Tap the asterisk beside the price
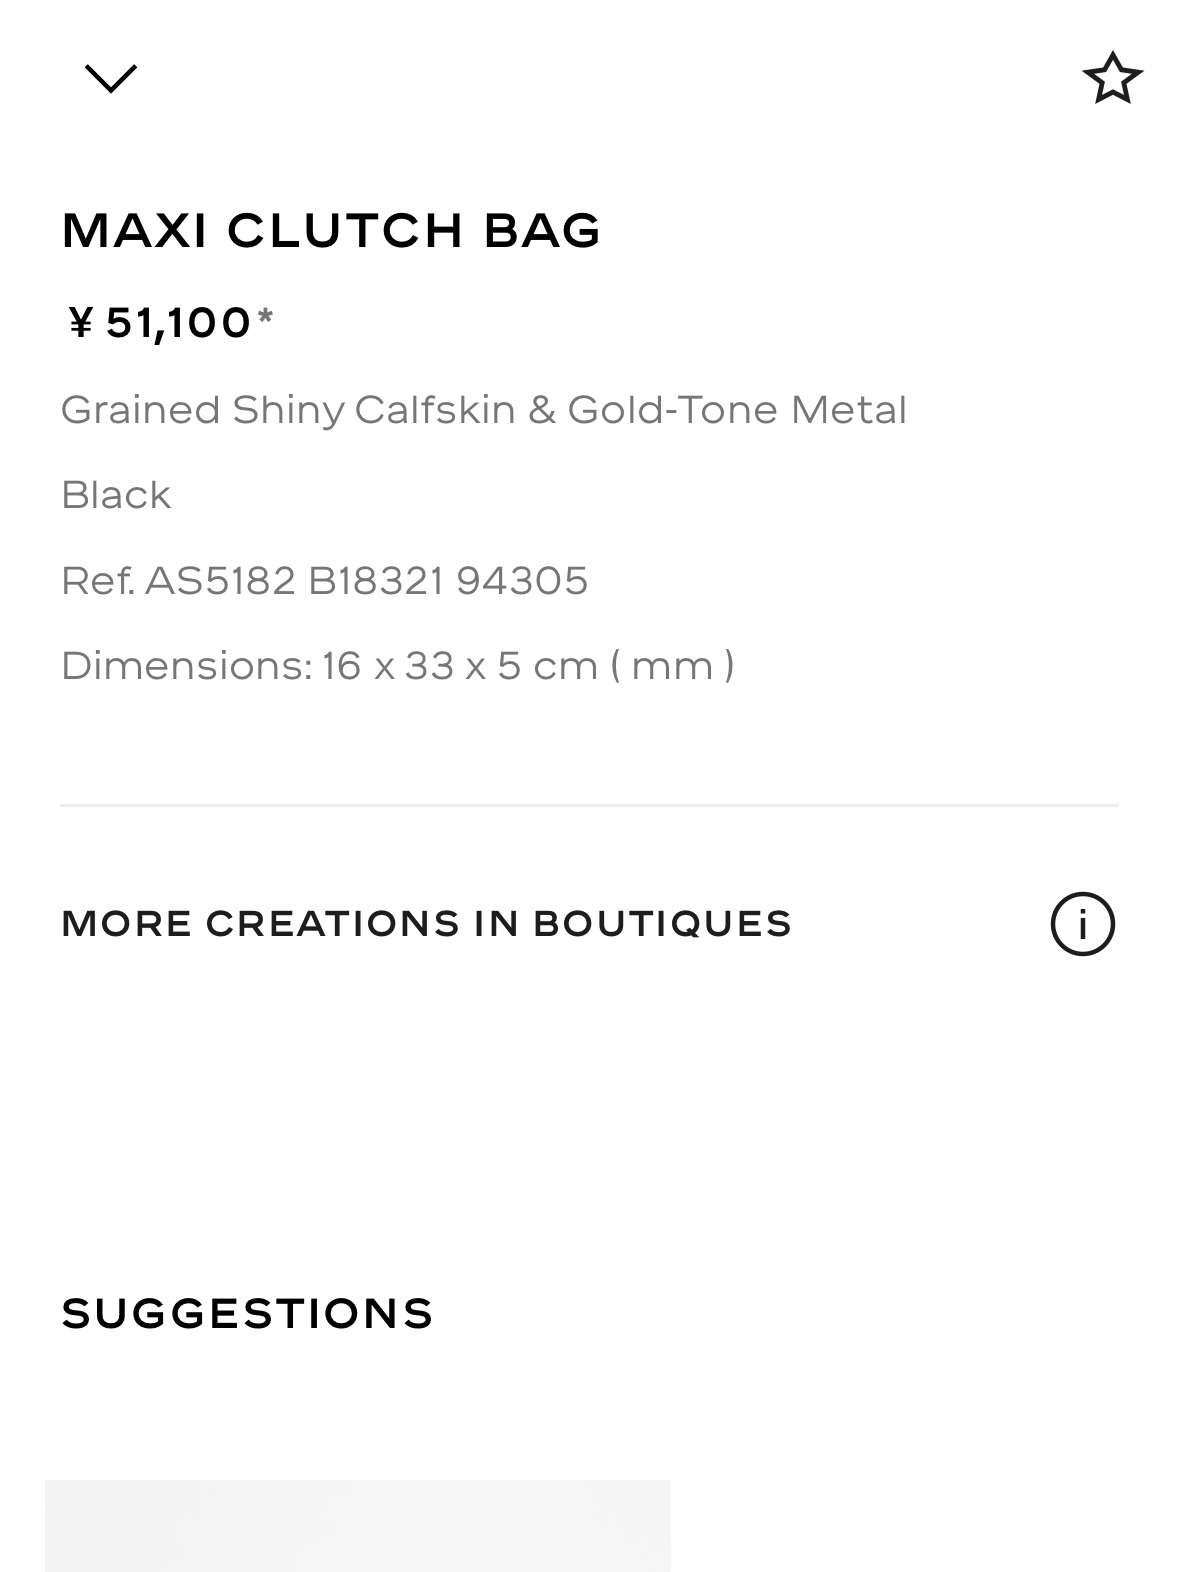This screenshot has width=1179, height=1572. (265, 319)
